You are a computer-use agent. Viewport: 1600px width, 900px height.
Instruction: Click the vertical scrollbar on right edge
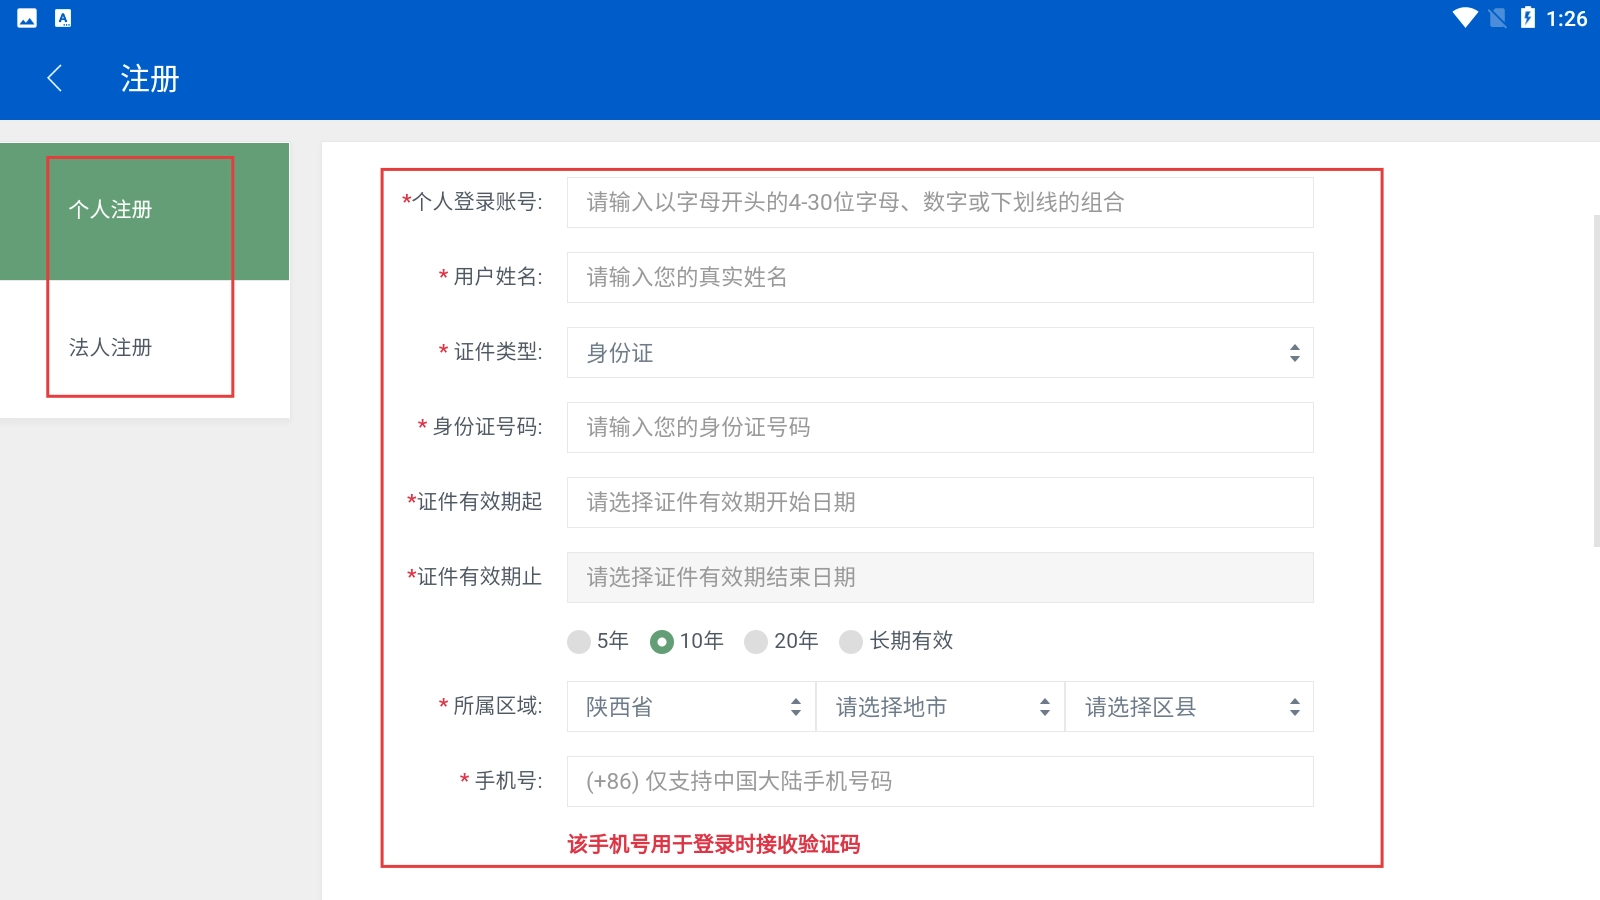point(1596,380)
